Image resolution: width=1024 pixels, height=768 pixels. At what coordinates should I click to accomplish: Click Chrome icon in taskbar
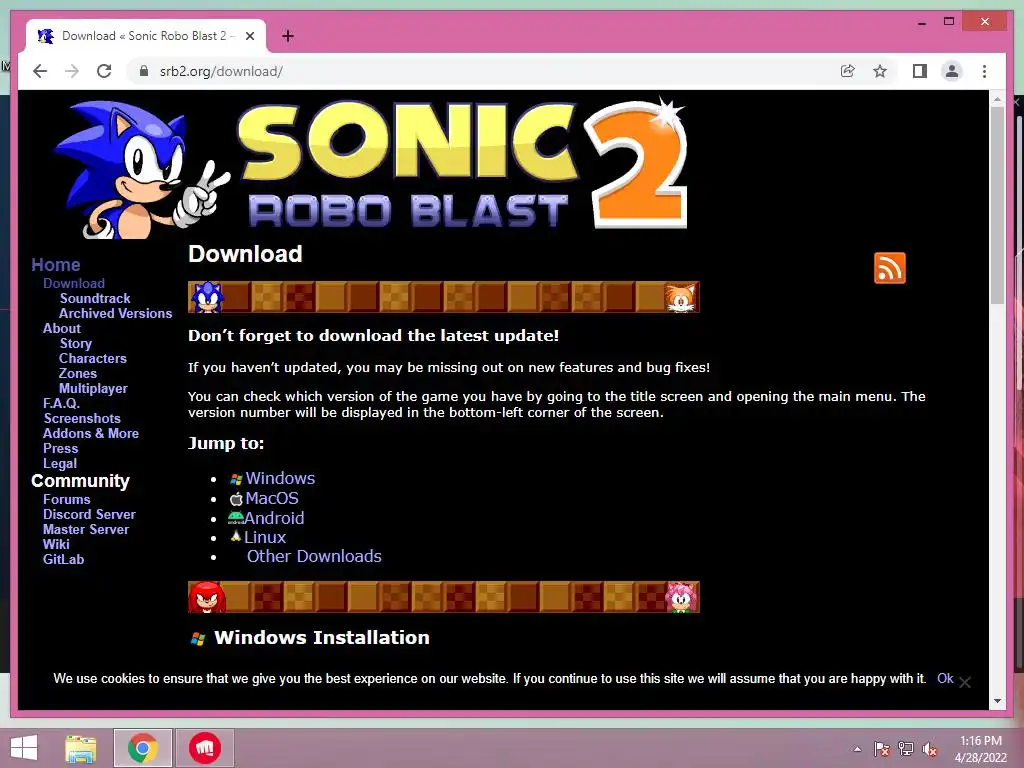coord(142,748)
